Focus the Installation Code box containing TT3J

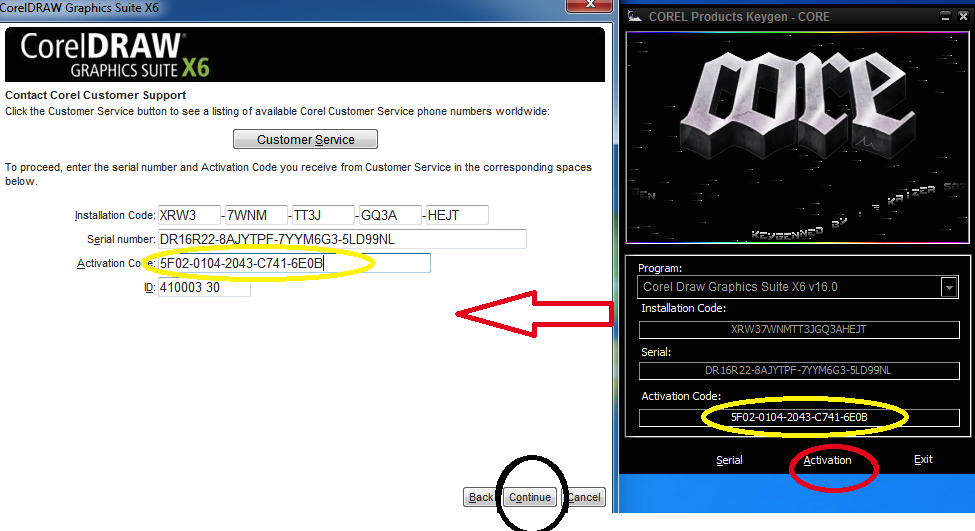(x=323, y=215)
